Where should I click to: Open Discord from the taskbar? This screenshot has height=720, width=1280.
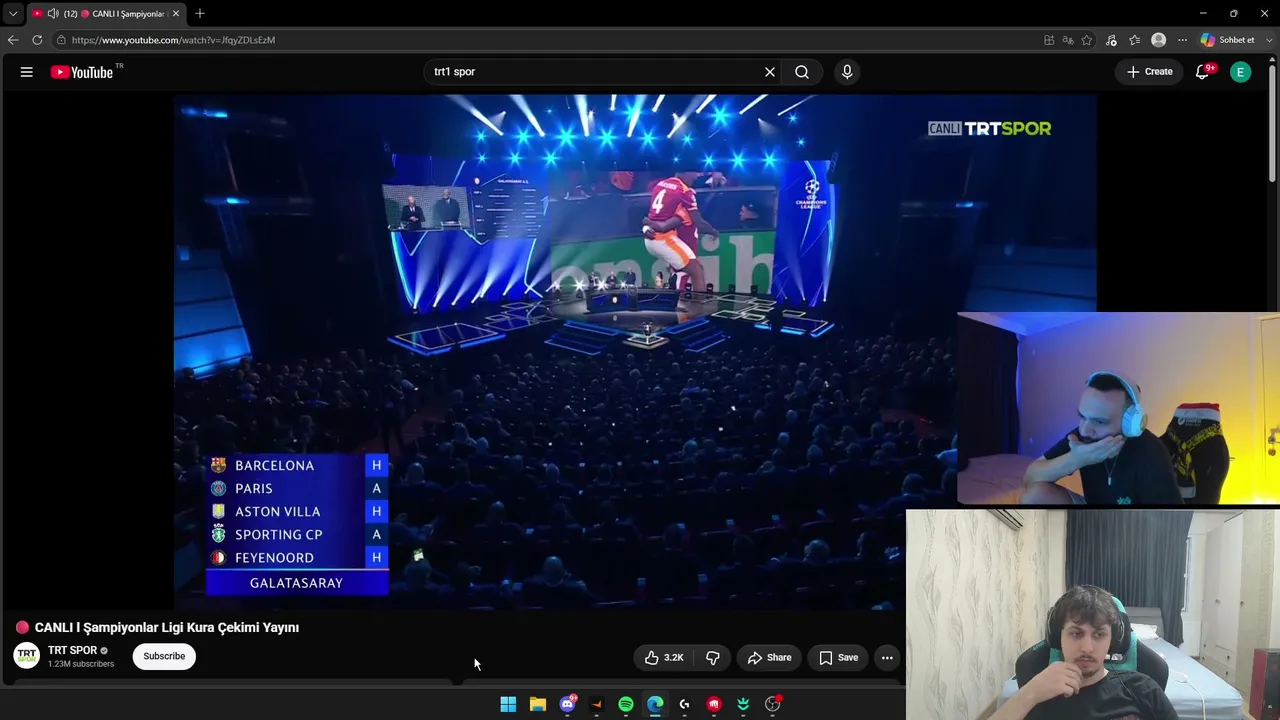coord(567,704)
